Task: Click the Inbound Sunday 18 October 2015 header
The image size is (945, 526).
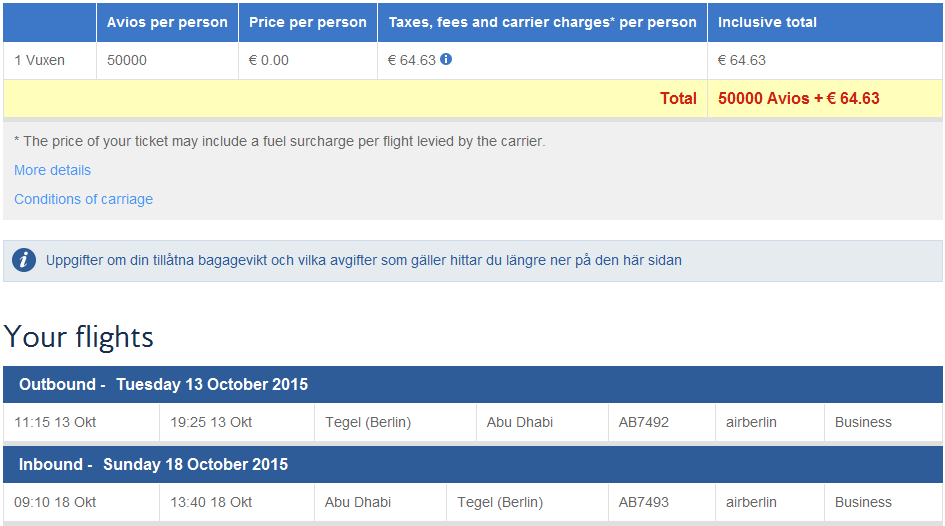Action: pos(154,464)
